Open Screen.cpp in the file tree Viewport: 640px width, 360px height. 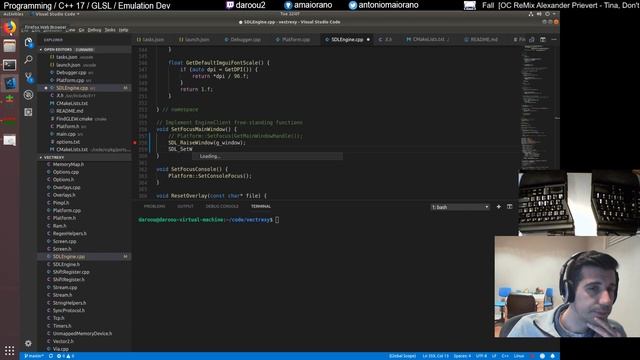coord(64,241)
